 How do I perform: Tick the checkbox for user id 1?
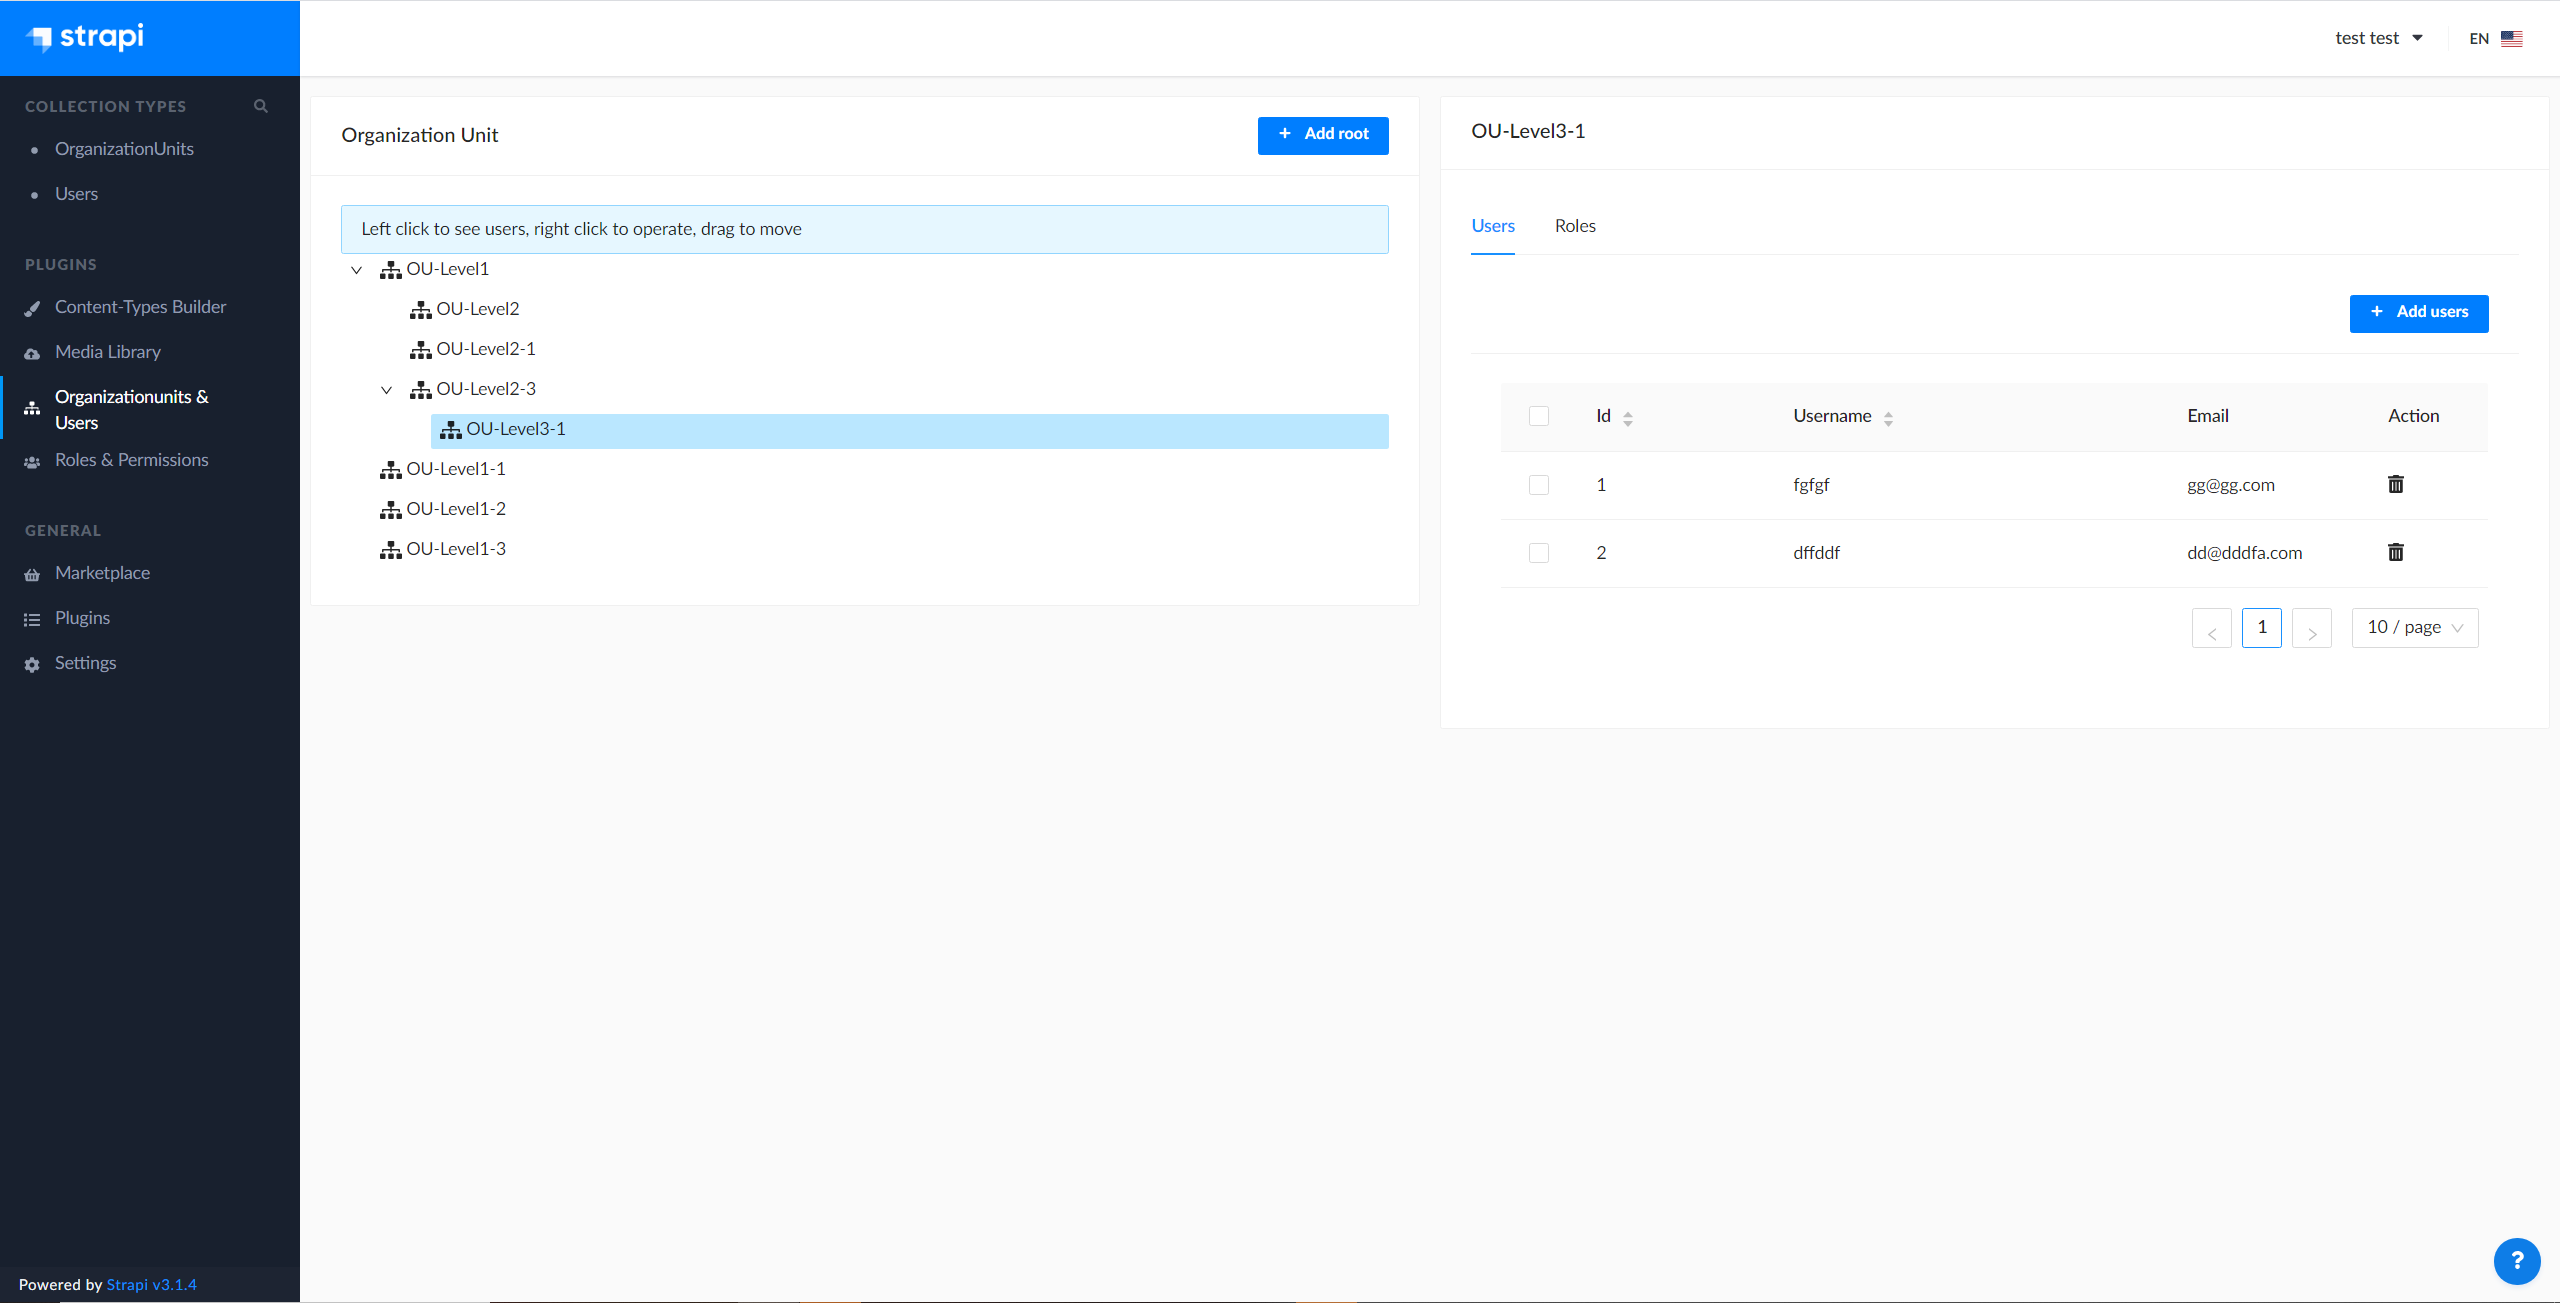click(x=1538, y=485)
